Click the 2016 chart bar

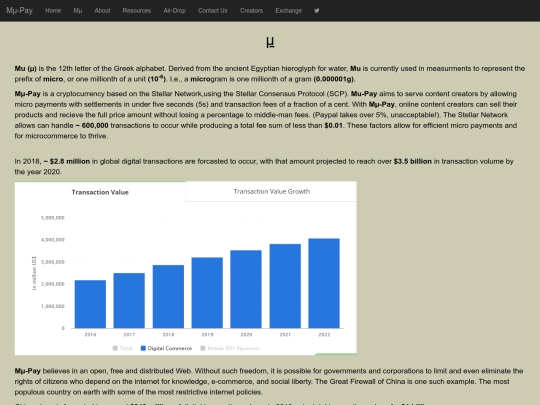90,304
